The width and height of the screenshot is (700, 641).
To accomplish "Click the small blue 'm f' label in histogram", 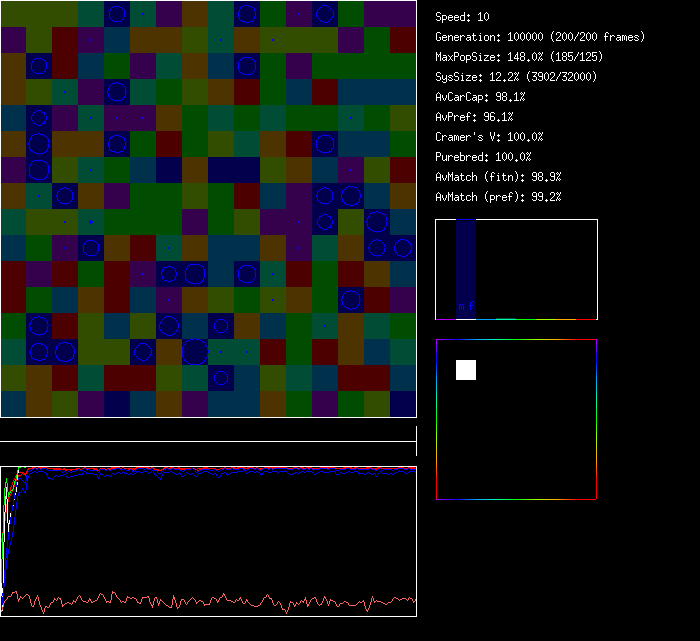I will click(x=465, y=306).
